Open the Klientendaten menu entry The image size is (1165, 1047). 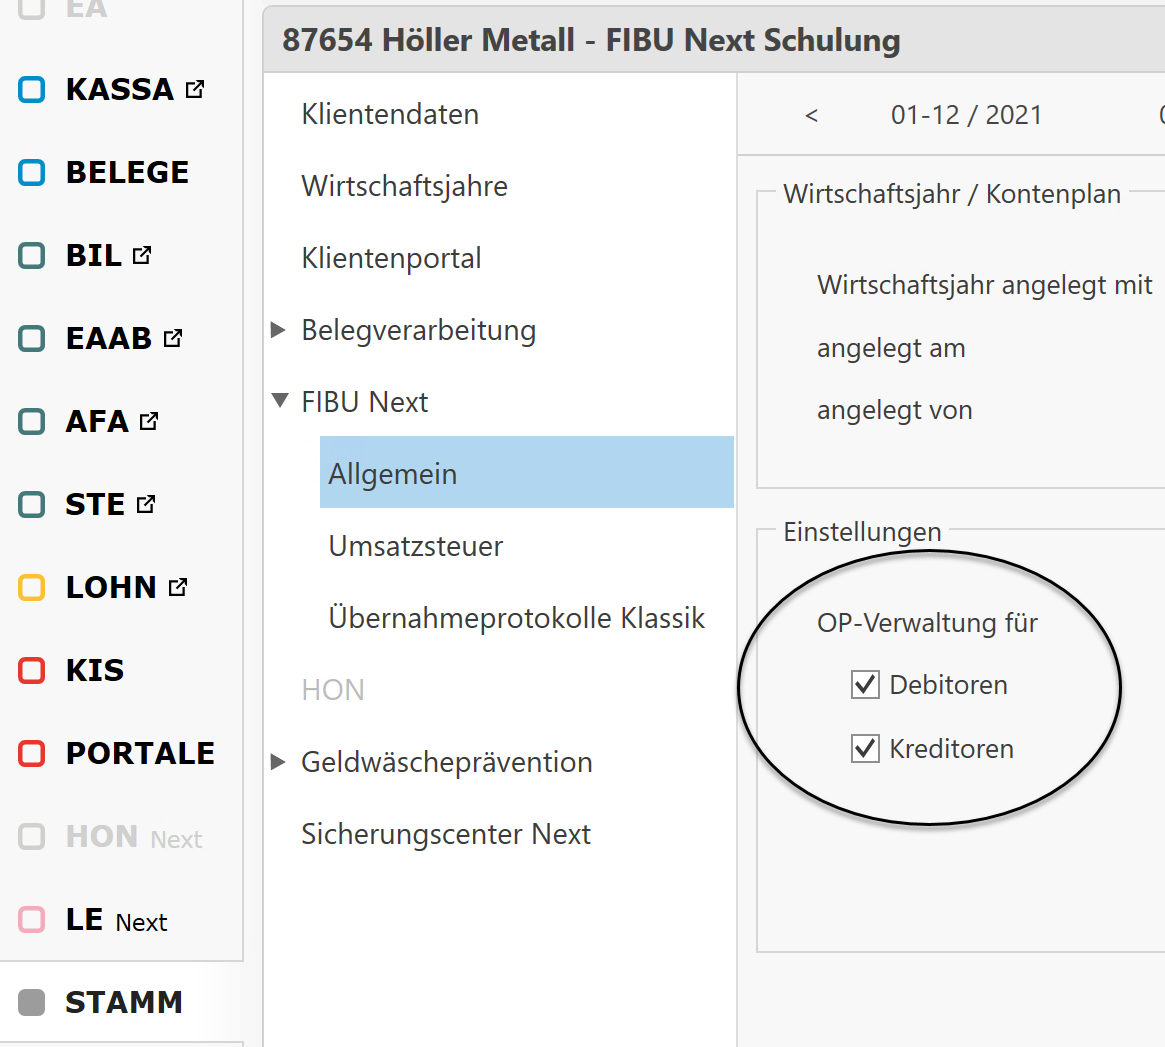point(390,114)
